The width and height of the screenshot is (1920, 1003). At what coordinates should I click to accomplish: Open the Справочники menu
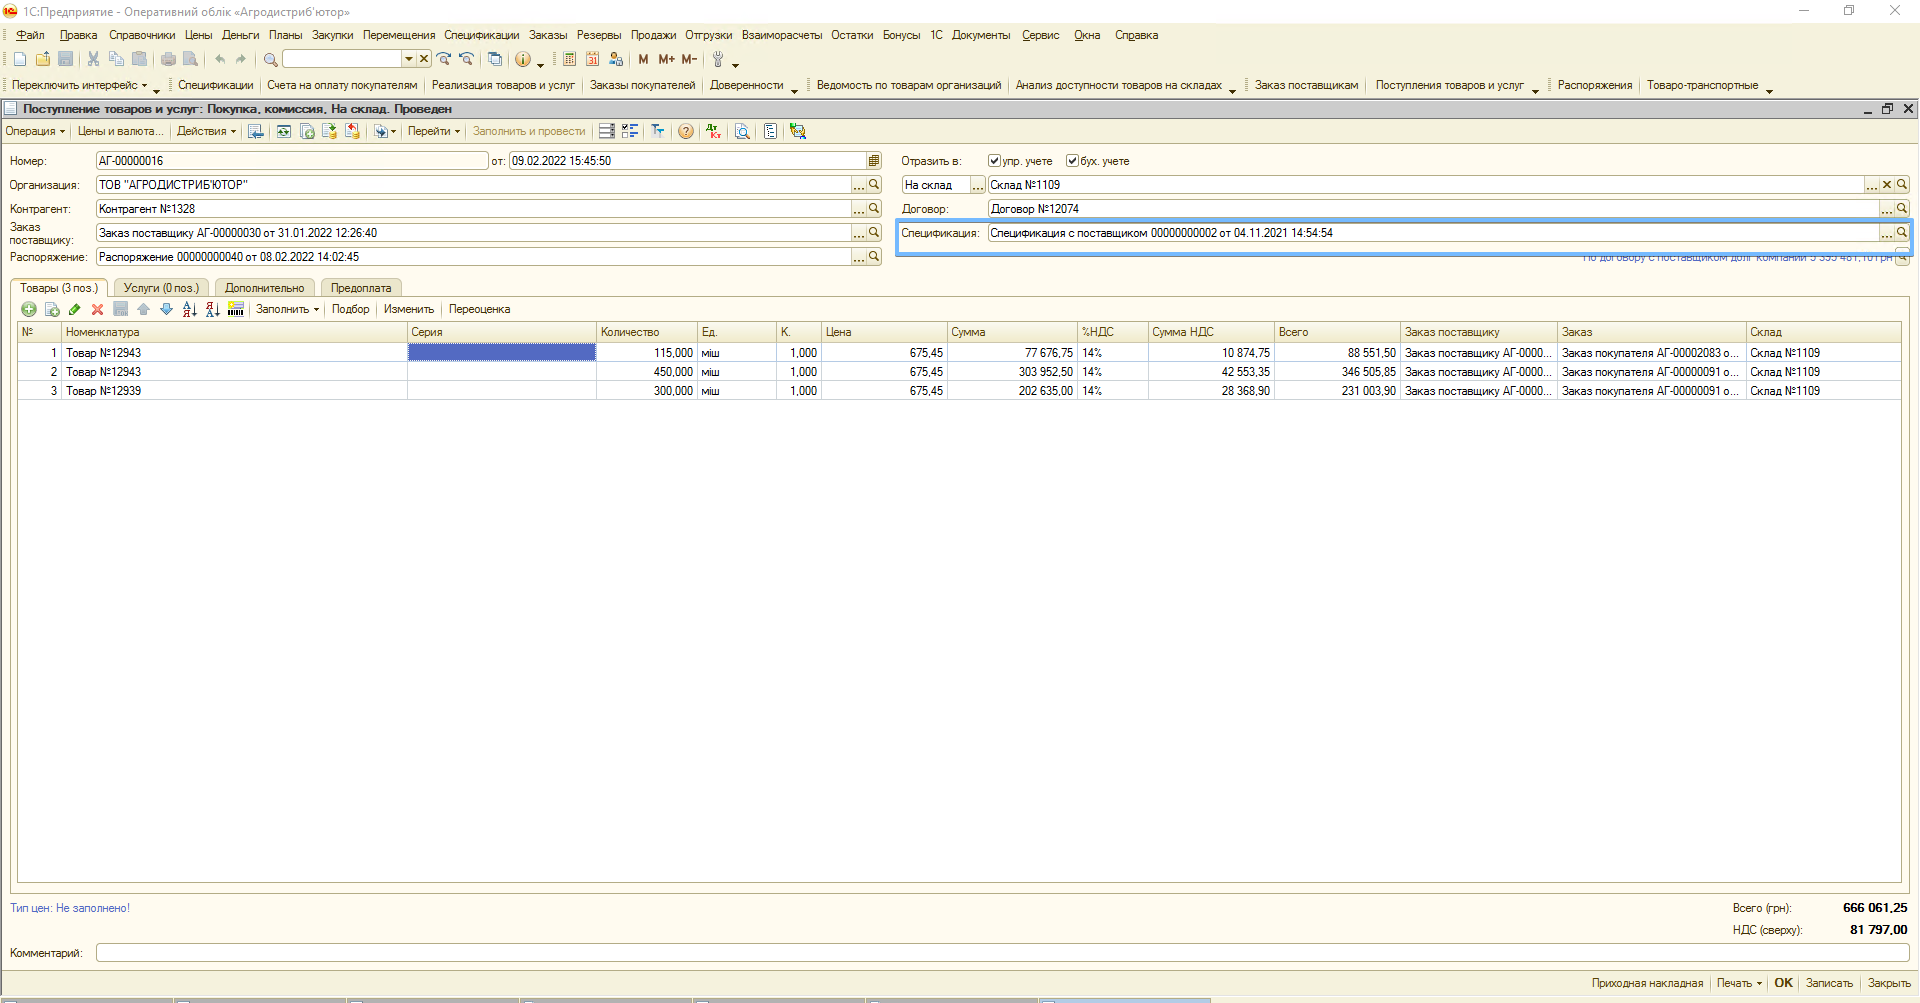pyautogui.click(x=142, y=35)
